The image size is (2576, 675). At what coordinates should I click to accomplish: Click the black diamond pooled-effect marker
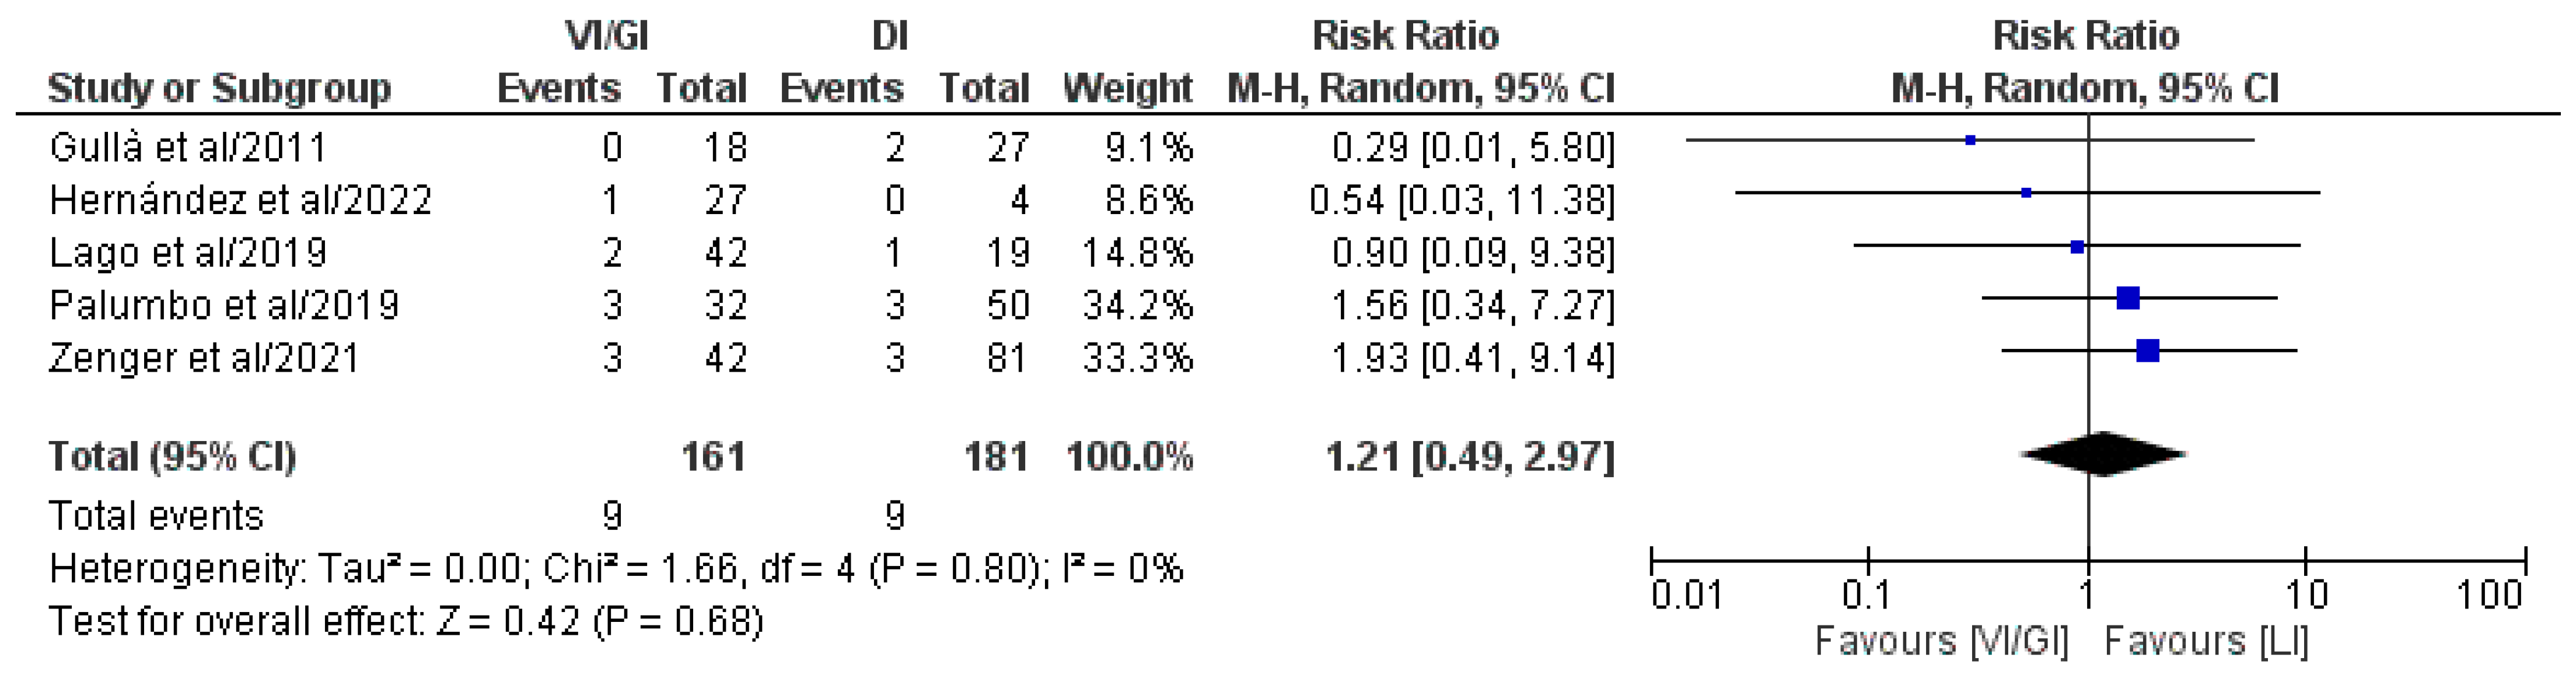(2102, 455)
